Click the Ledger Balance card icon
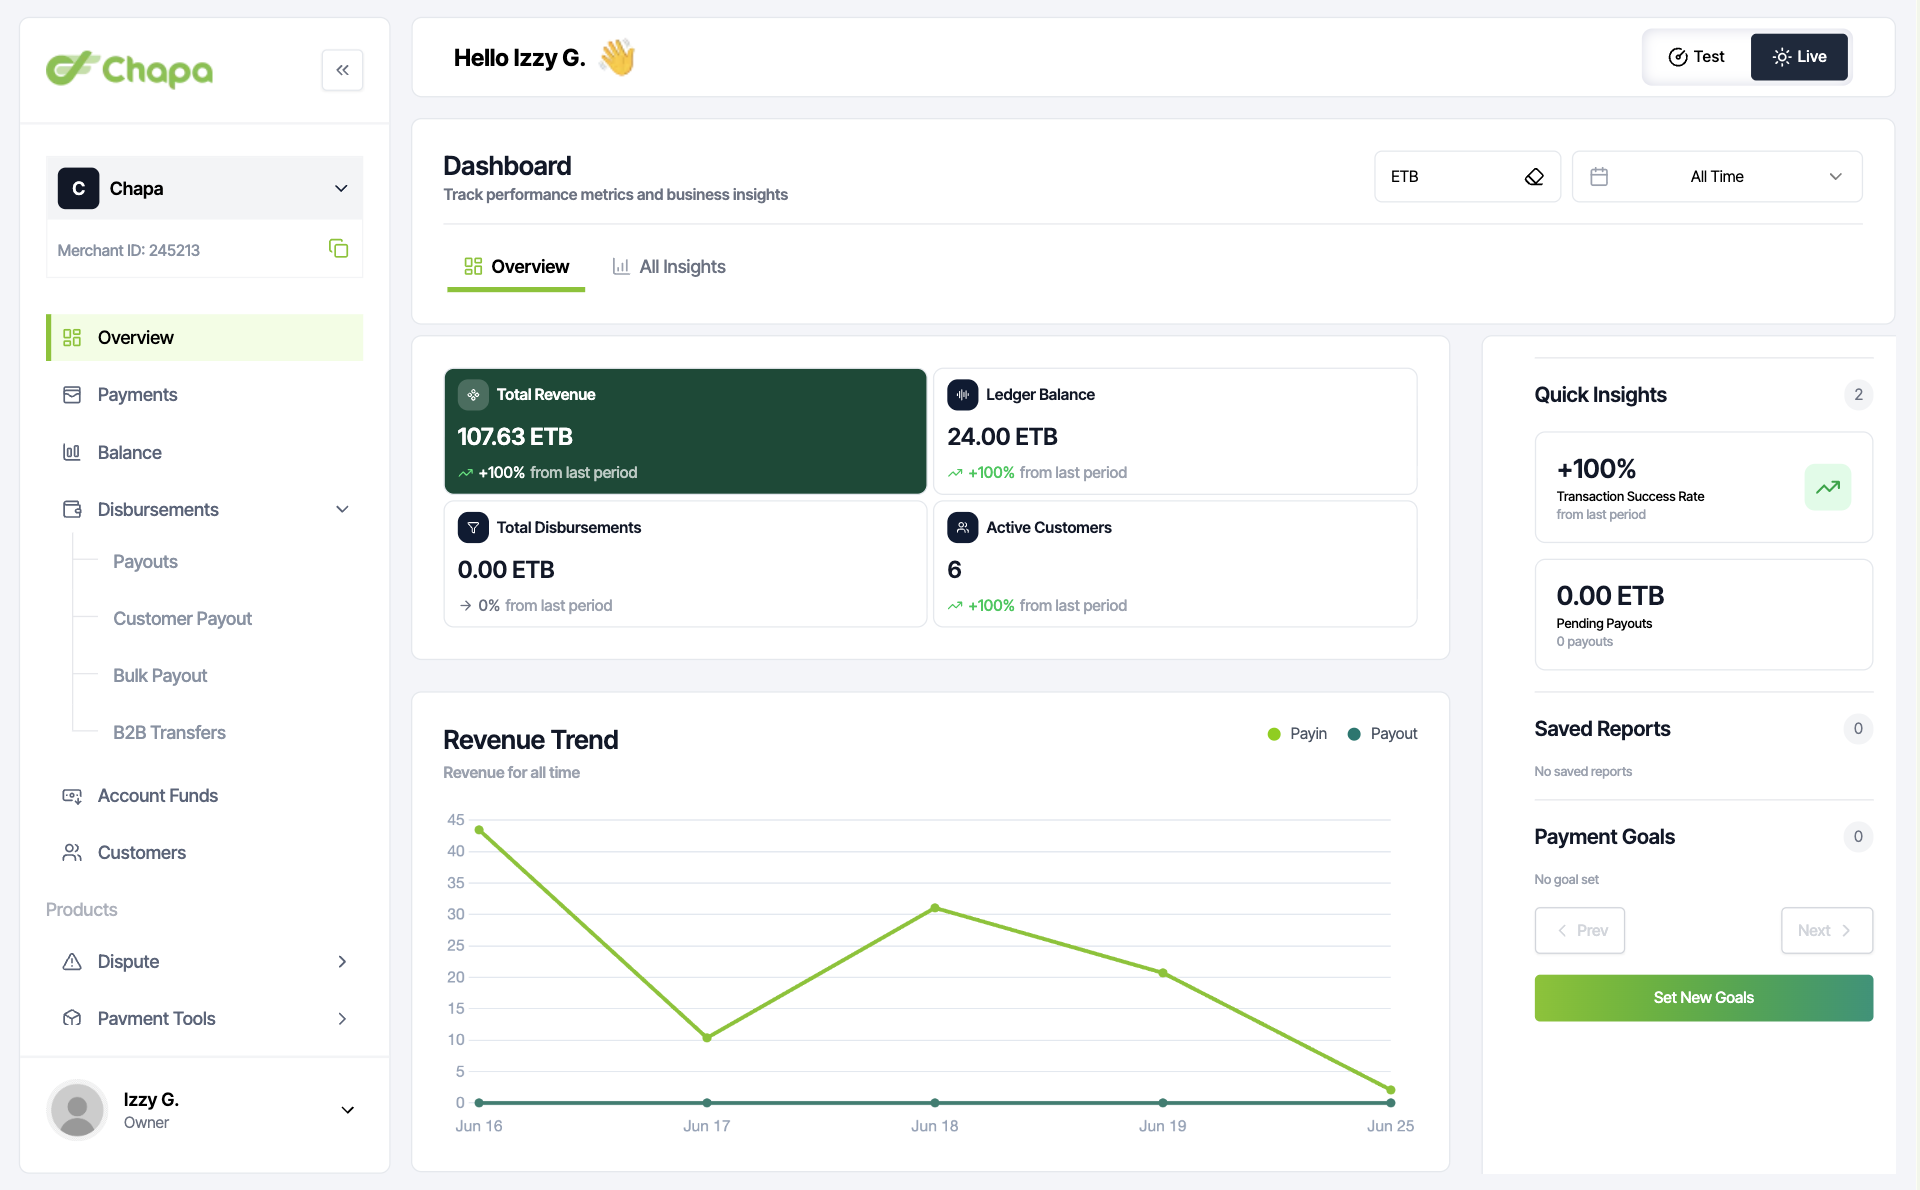This screenshot has height=1190, width=1920. (962, 395)
